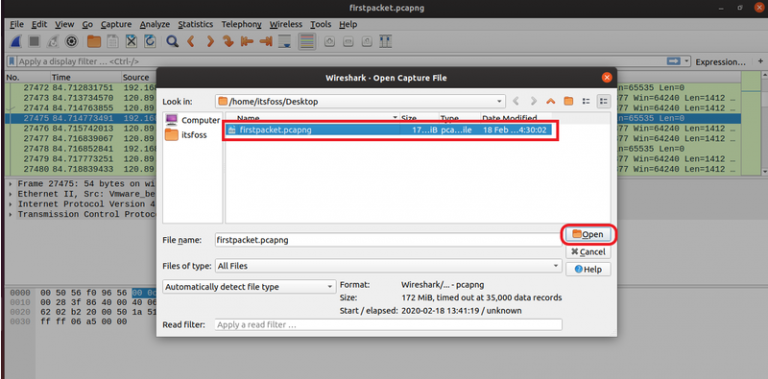Click the magnifier find packet icon
Image resolution: width=768 pixels, height=379 pixels.
coord(171,42)
